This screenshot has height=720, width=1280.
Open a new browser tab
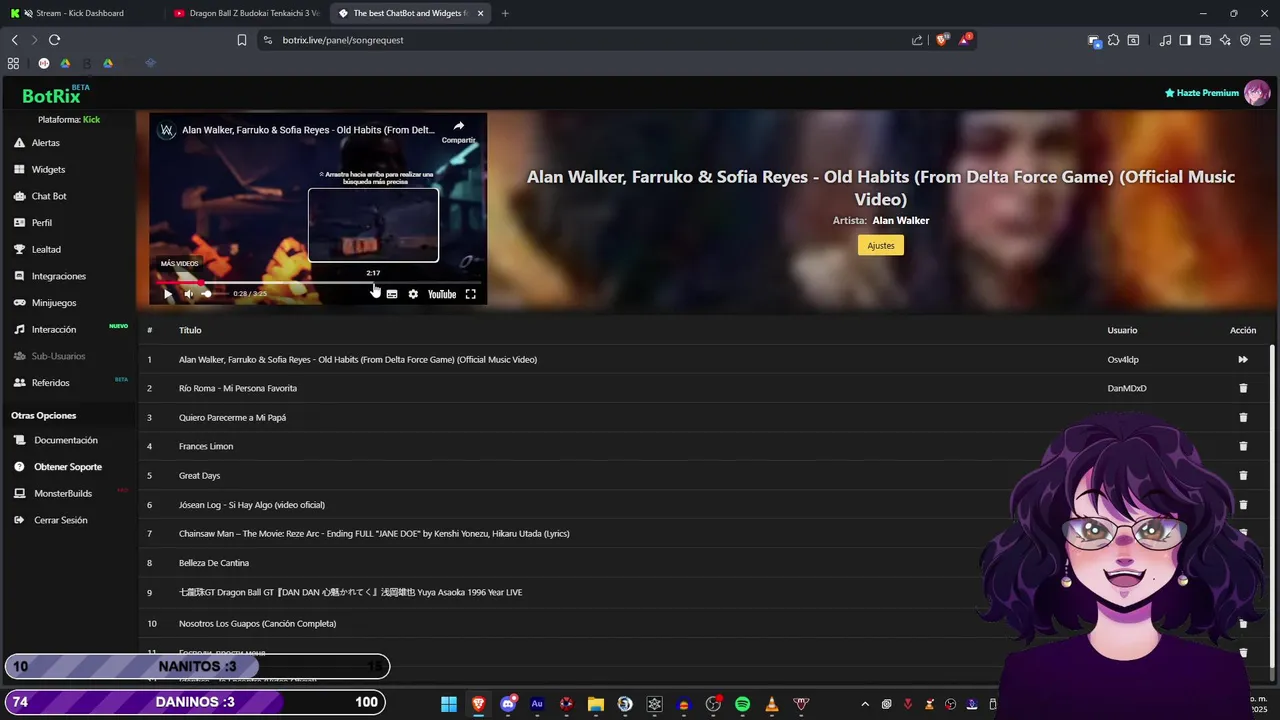point(505,13)
